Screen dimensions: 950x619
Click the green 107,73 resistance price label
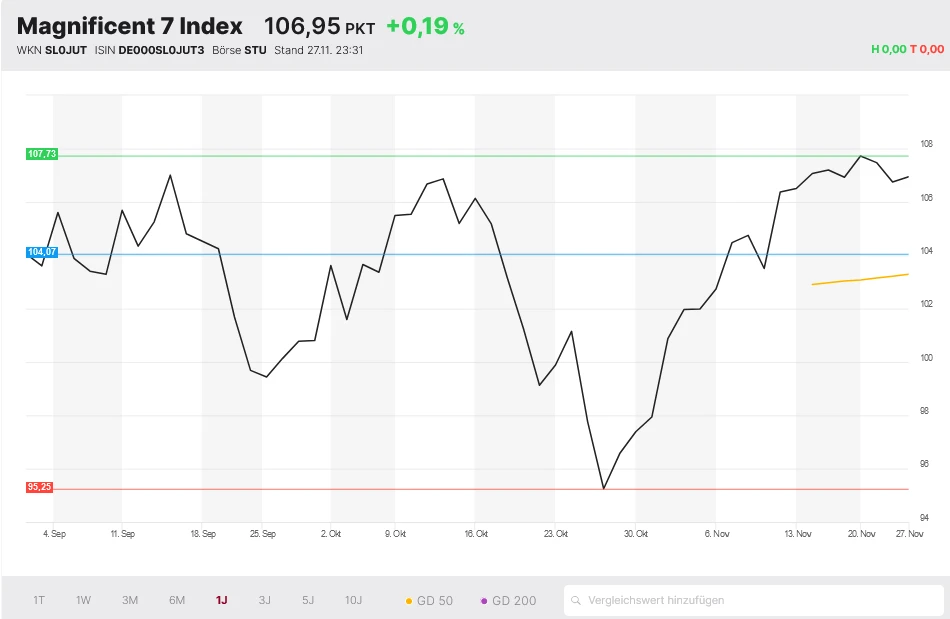coord(41,155)
